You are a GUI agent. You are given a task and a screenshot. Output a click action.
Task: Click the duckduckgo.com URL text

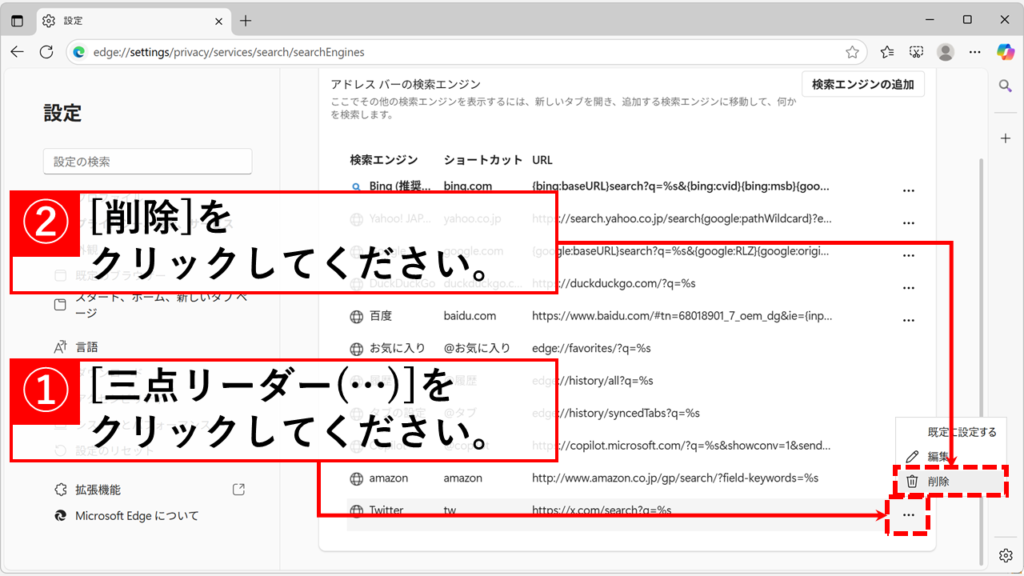tap(613, 283)
